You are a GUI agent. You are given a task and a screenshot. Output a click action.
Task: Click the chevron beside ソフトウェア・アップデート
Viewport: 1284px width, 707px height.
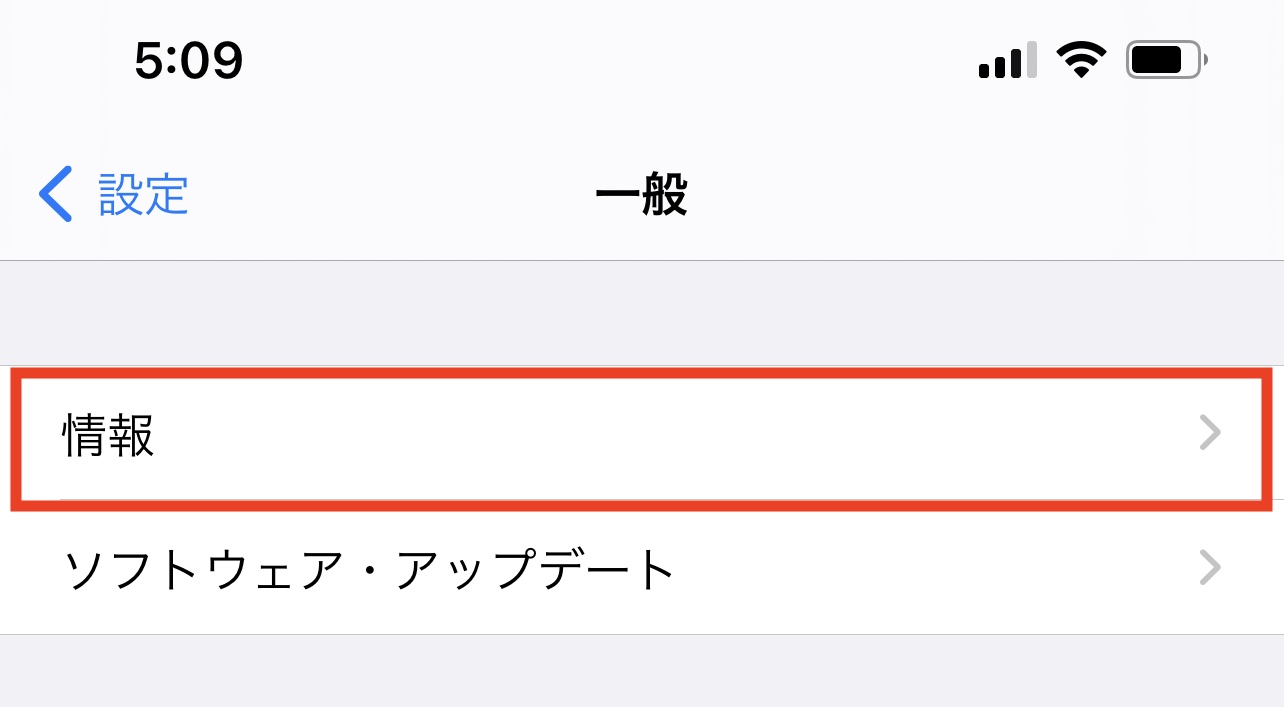click(1210, 568)
